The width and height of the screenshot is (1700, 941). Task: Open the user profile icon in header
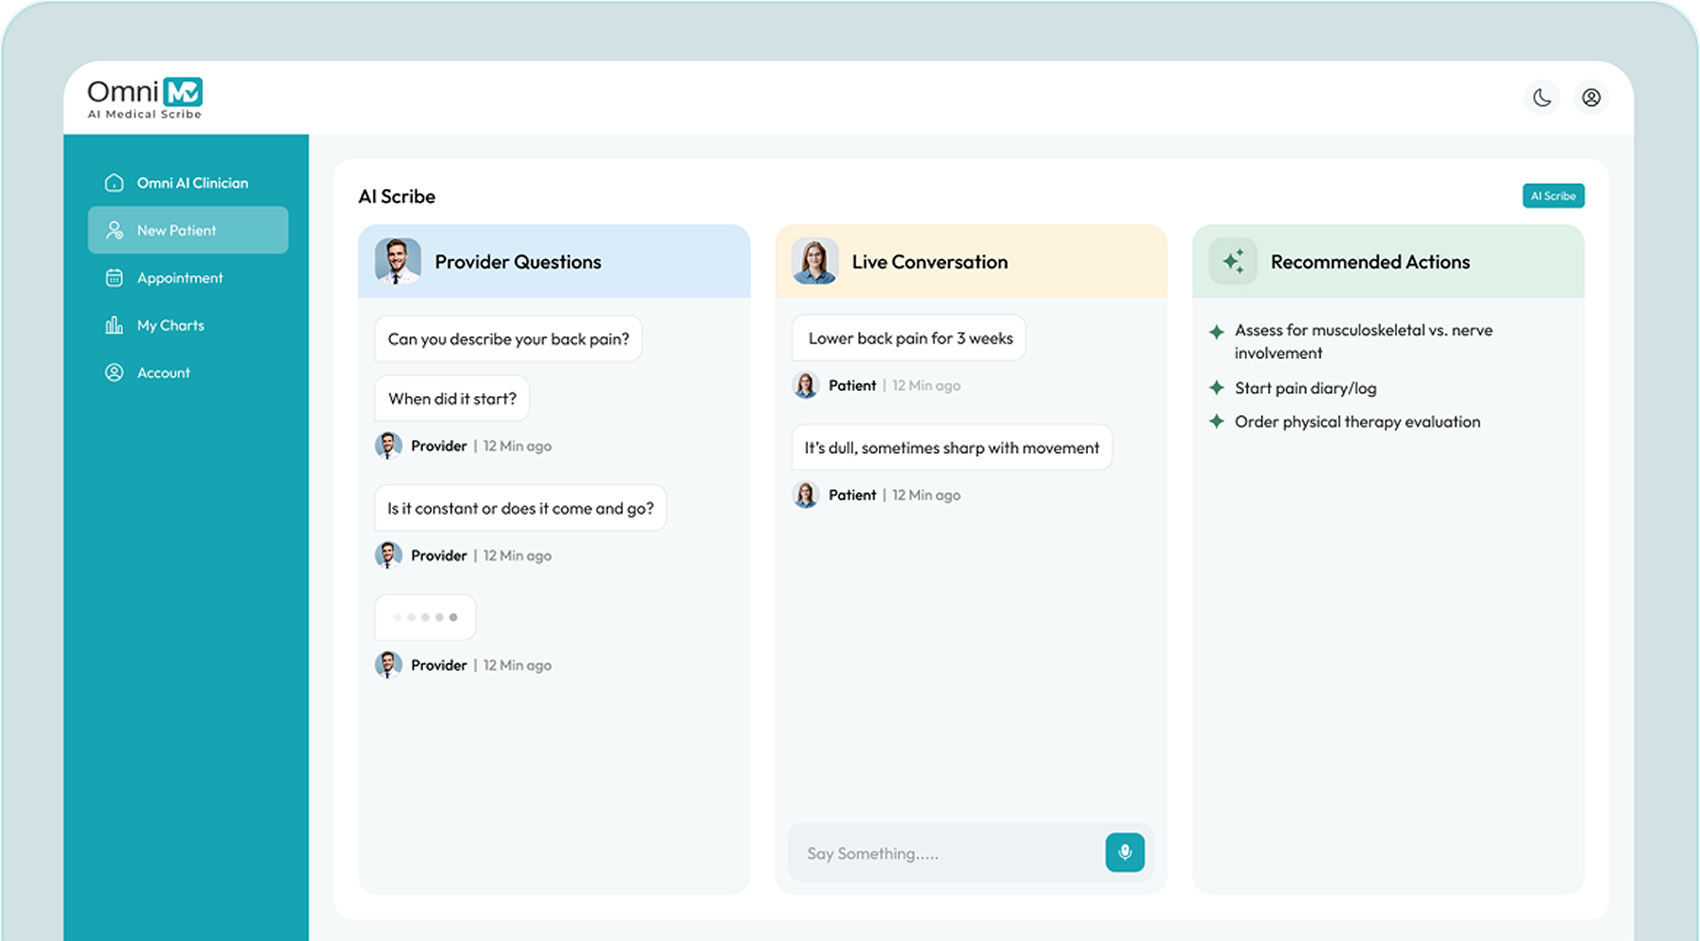coord(1590,98)
